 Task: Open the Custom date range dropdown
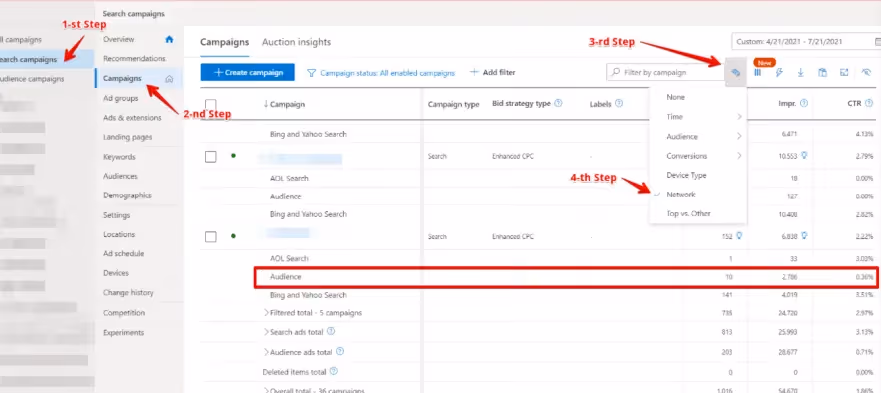tap(806, 42)
